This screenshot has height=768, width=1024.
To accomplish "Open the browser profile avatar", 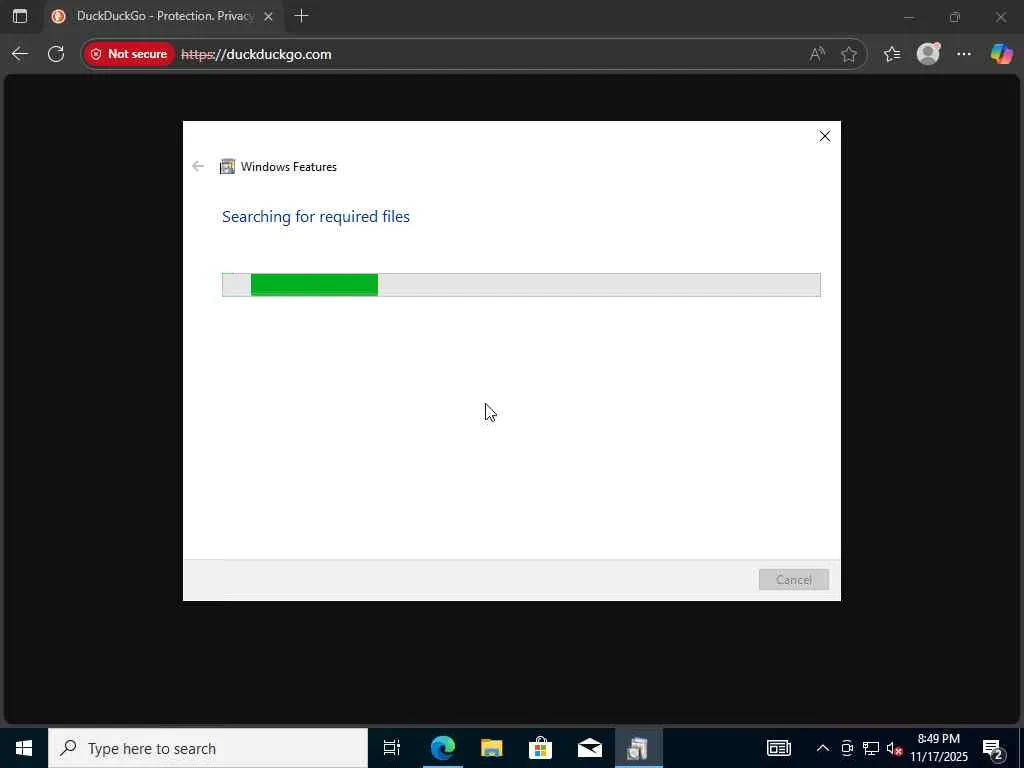I will tap(928, 54).
